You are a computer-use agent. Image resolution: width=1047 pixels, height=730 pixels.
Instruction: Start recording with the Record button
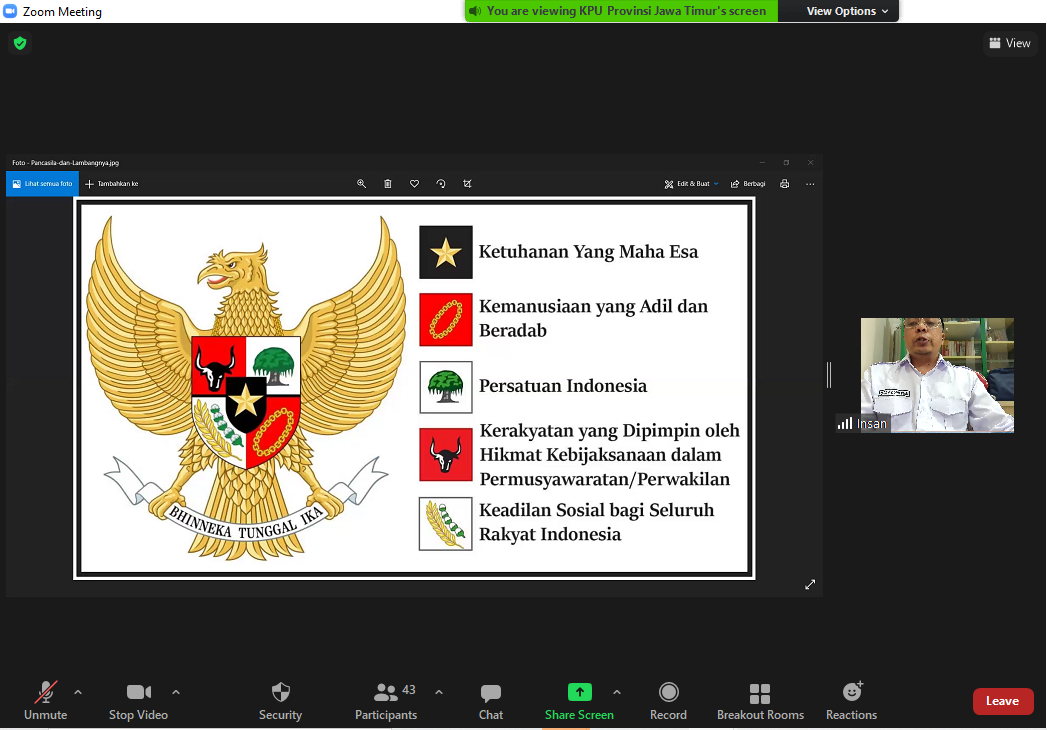668,700
